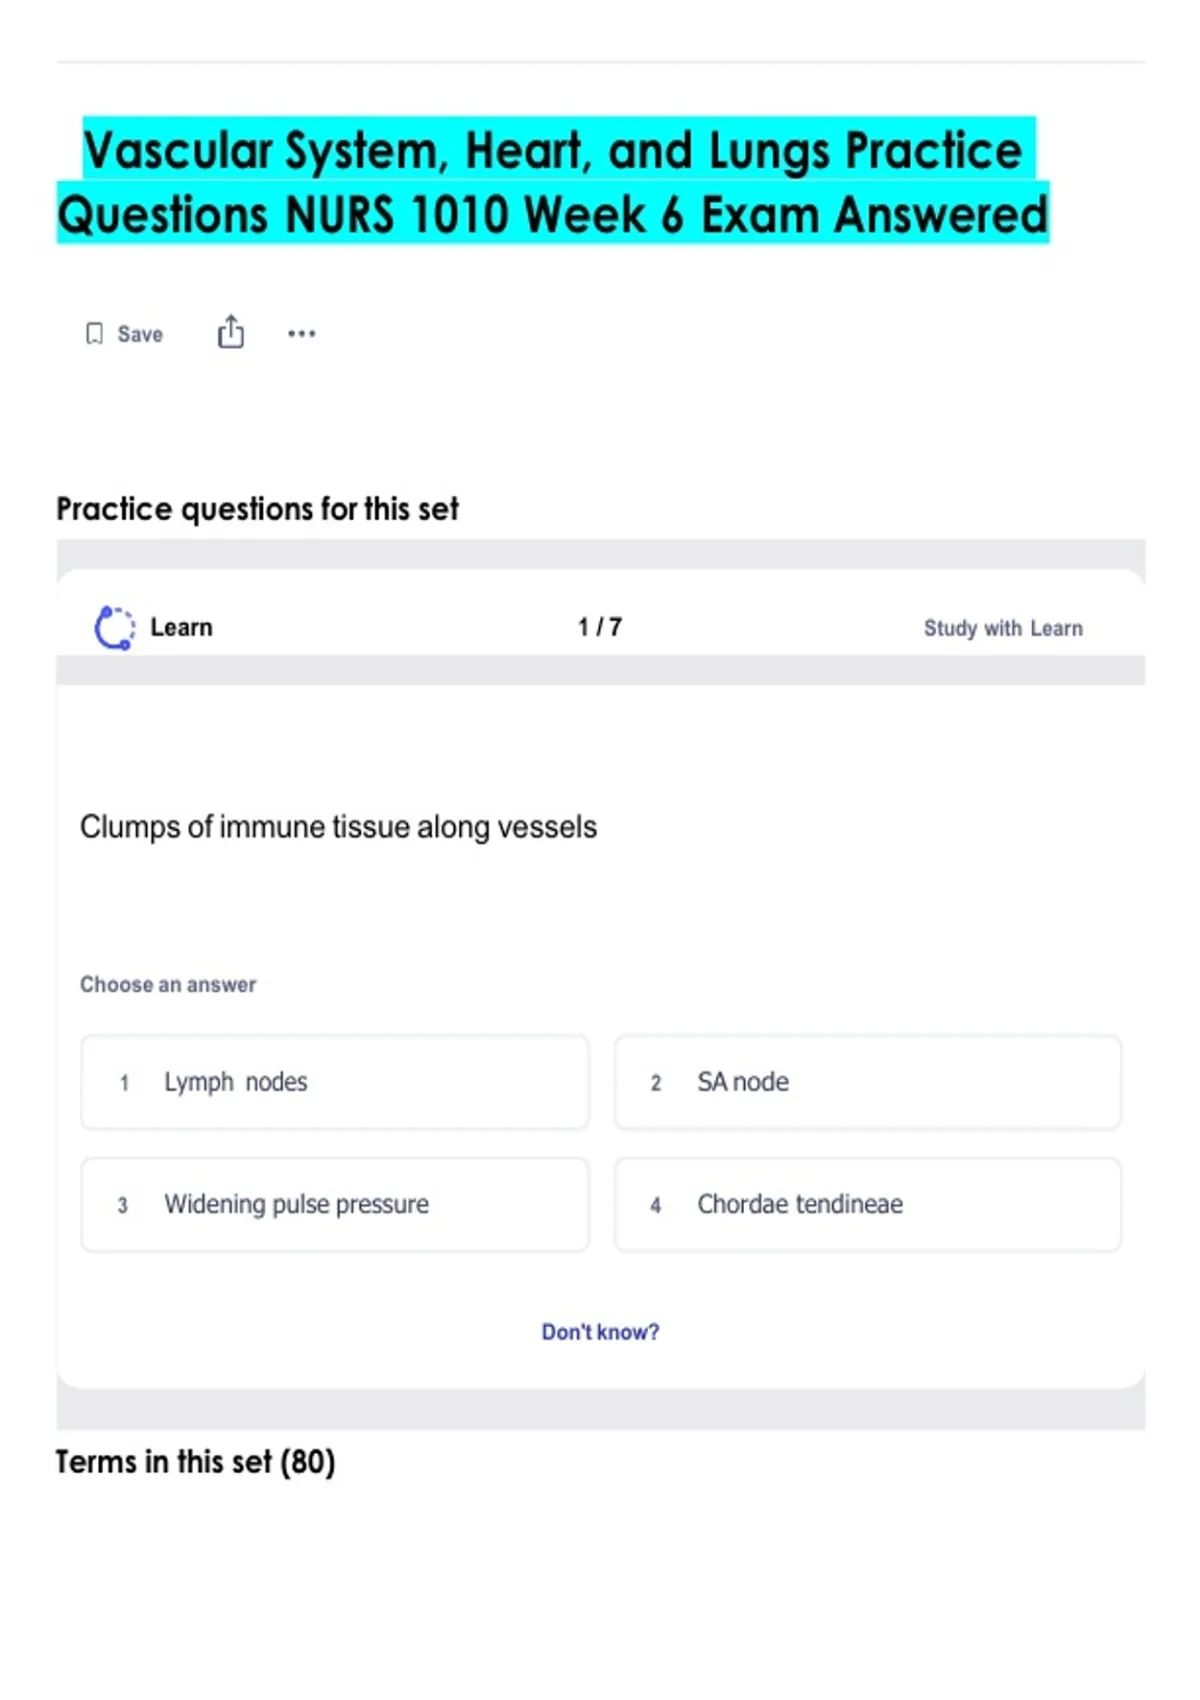Screen dimensions: 1200x1700
Task: Click the Terms in this set (80) heading
Action: (195, 1462)
